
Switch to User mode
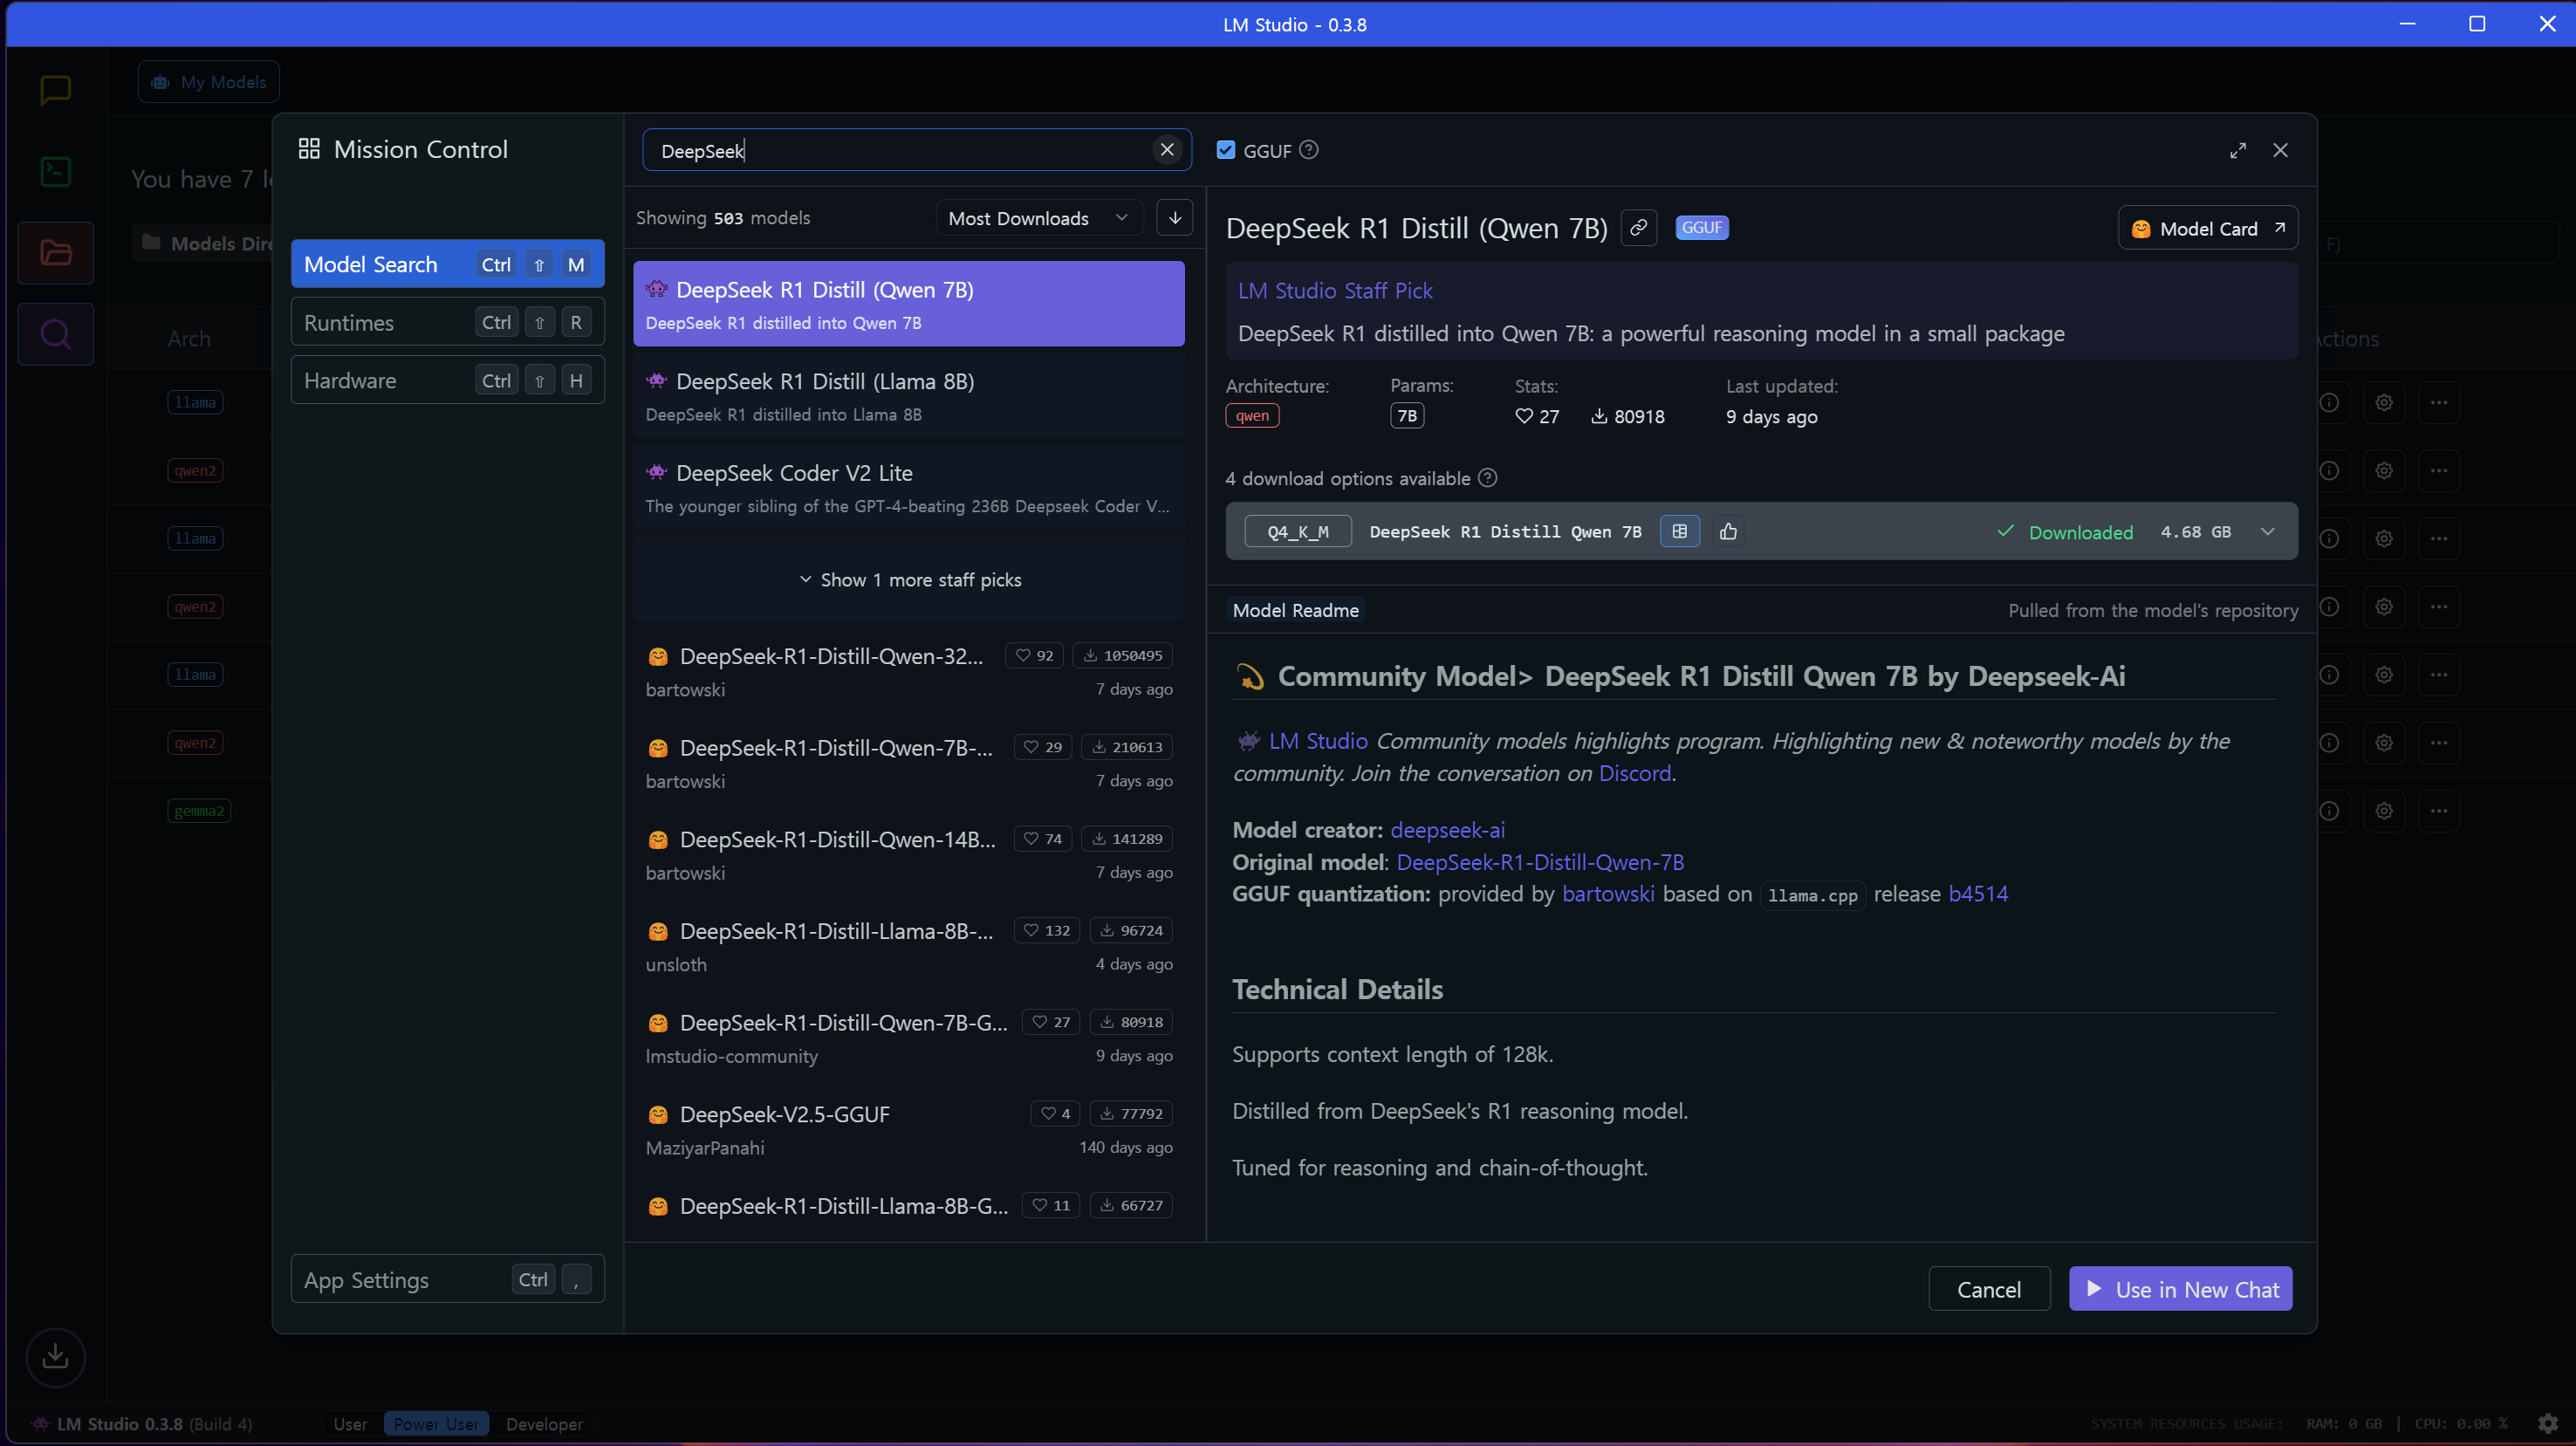pyautogui.click(x=350, y=1424)
